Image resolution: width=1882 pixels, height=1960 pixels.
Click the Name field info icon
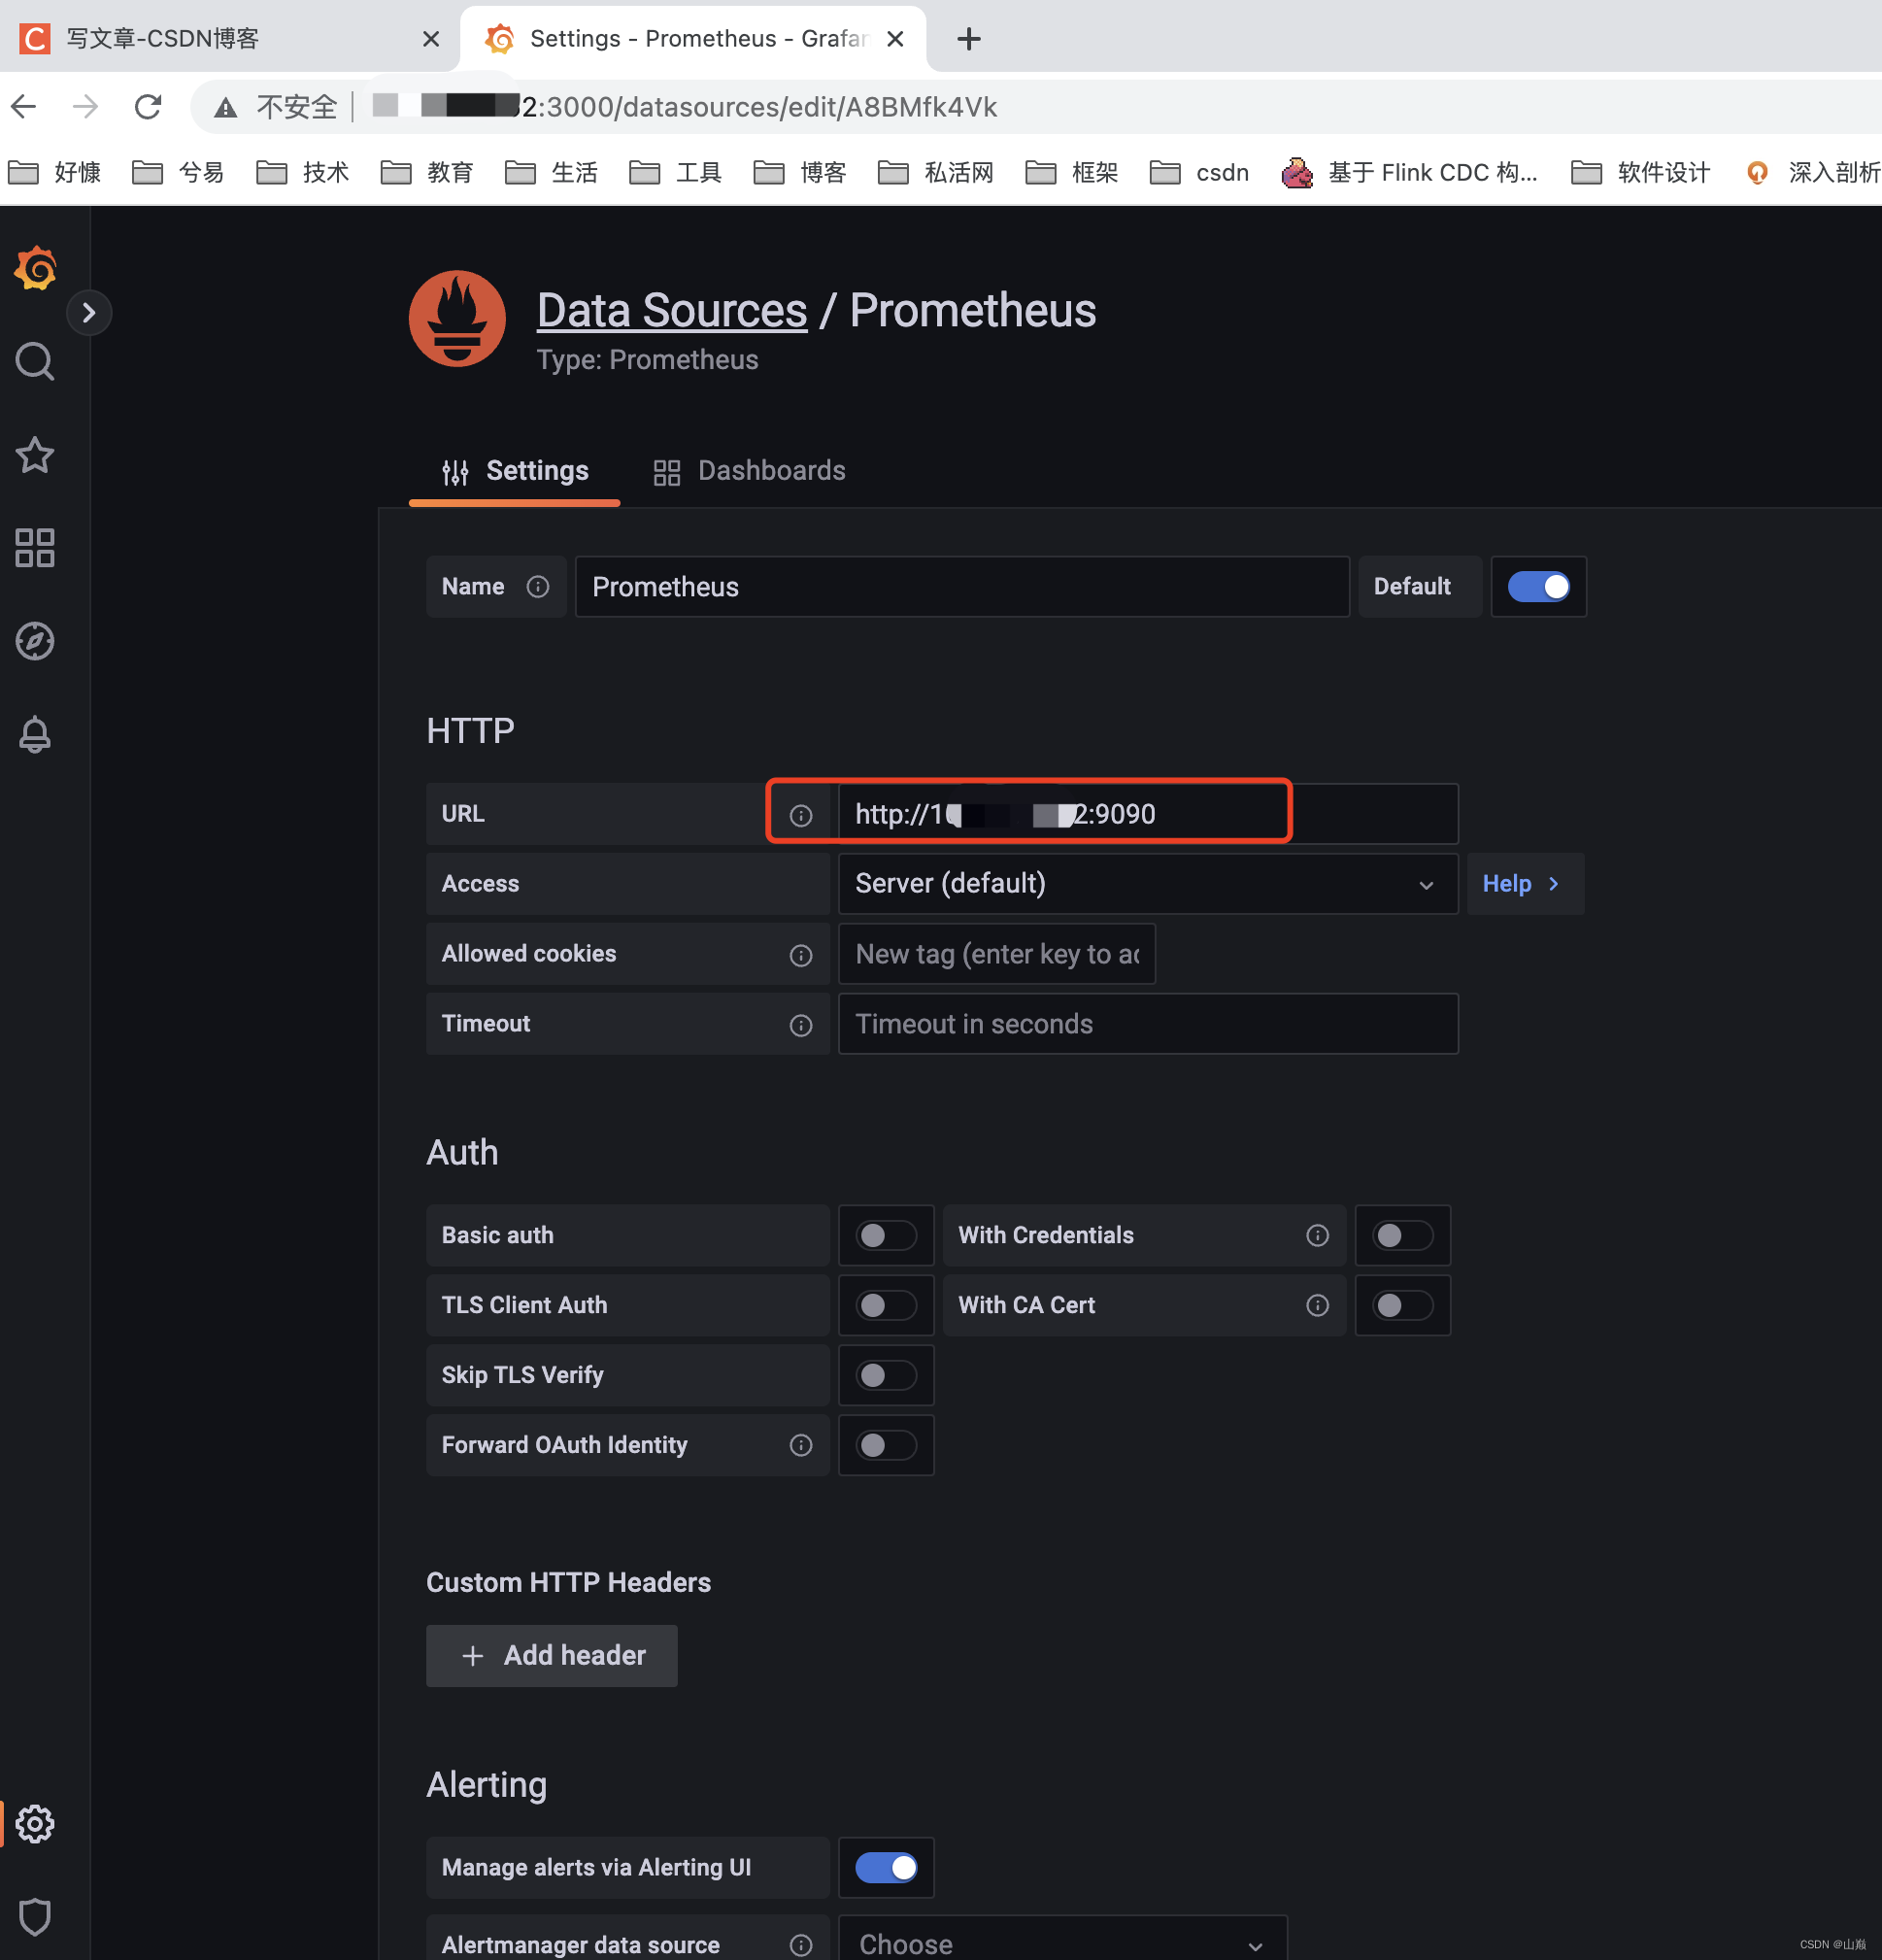click(x=538, y=587)
